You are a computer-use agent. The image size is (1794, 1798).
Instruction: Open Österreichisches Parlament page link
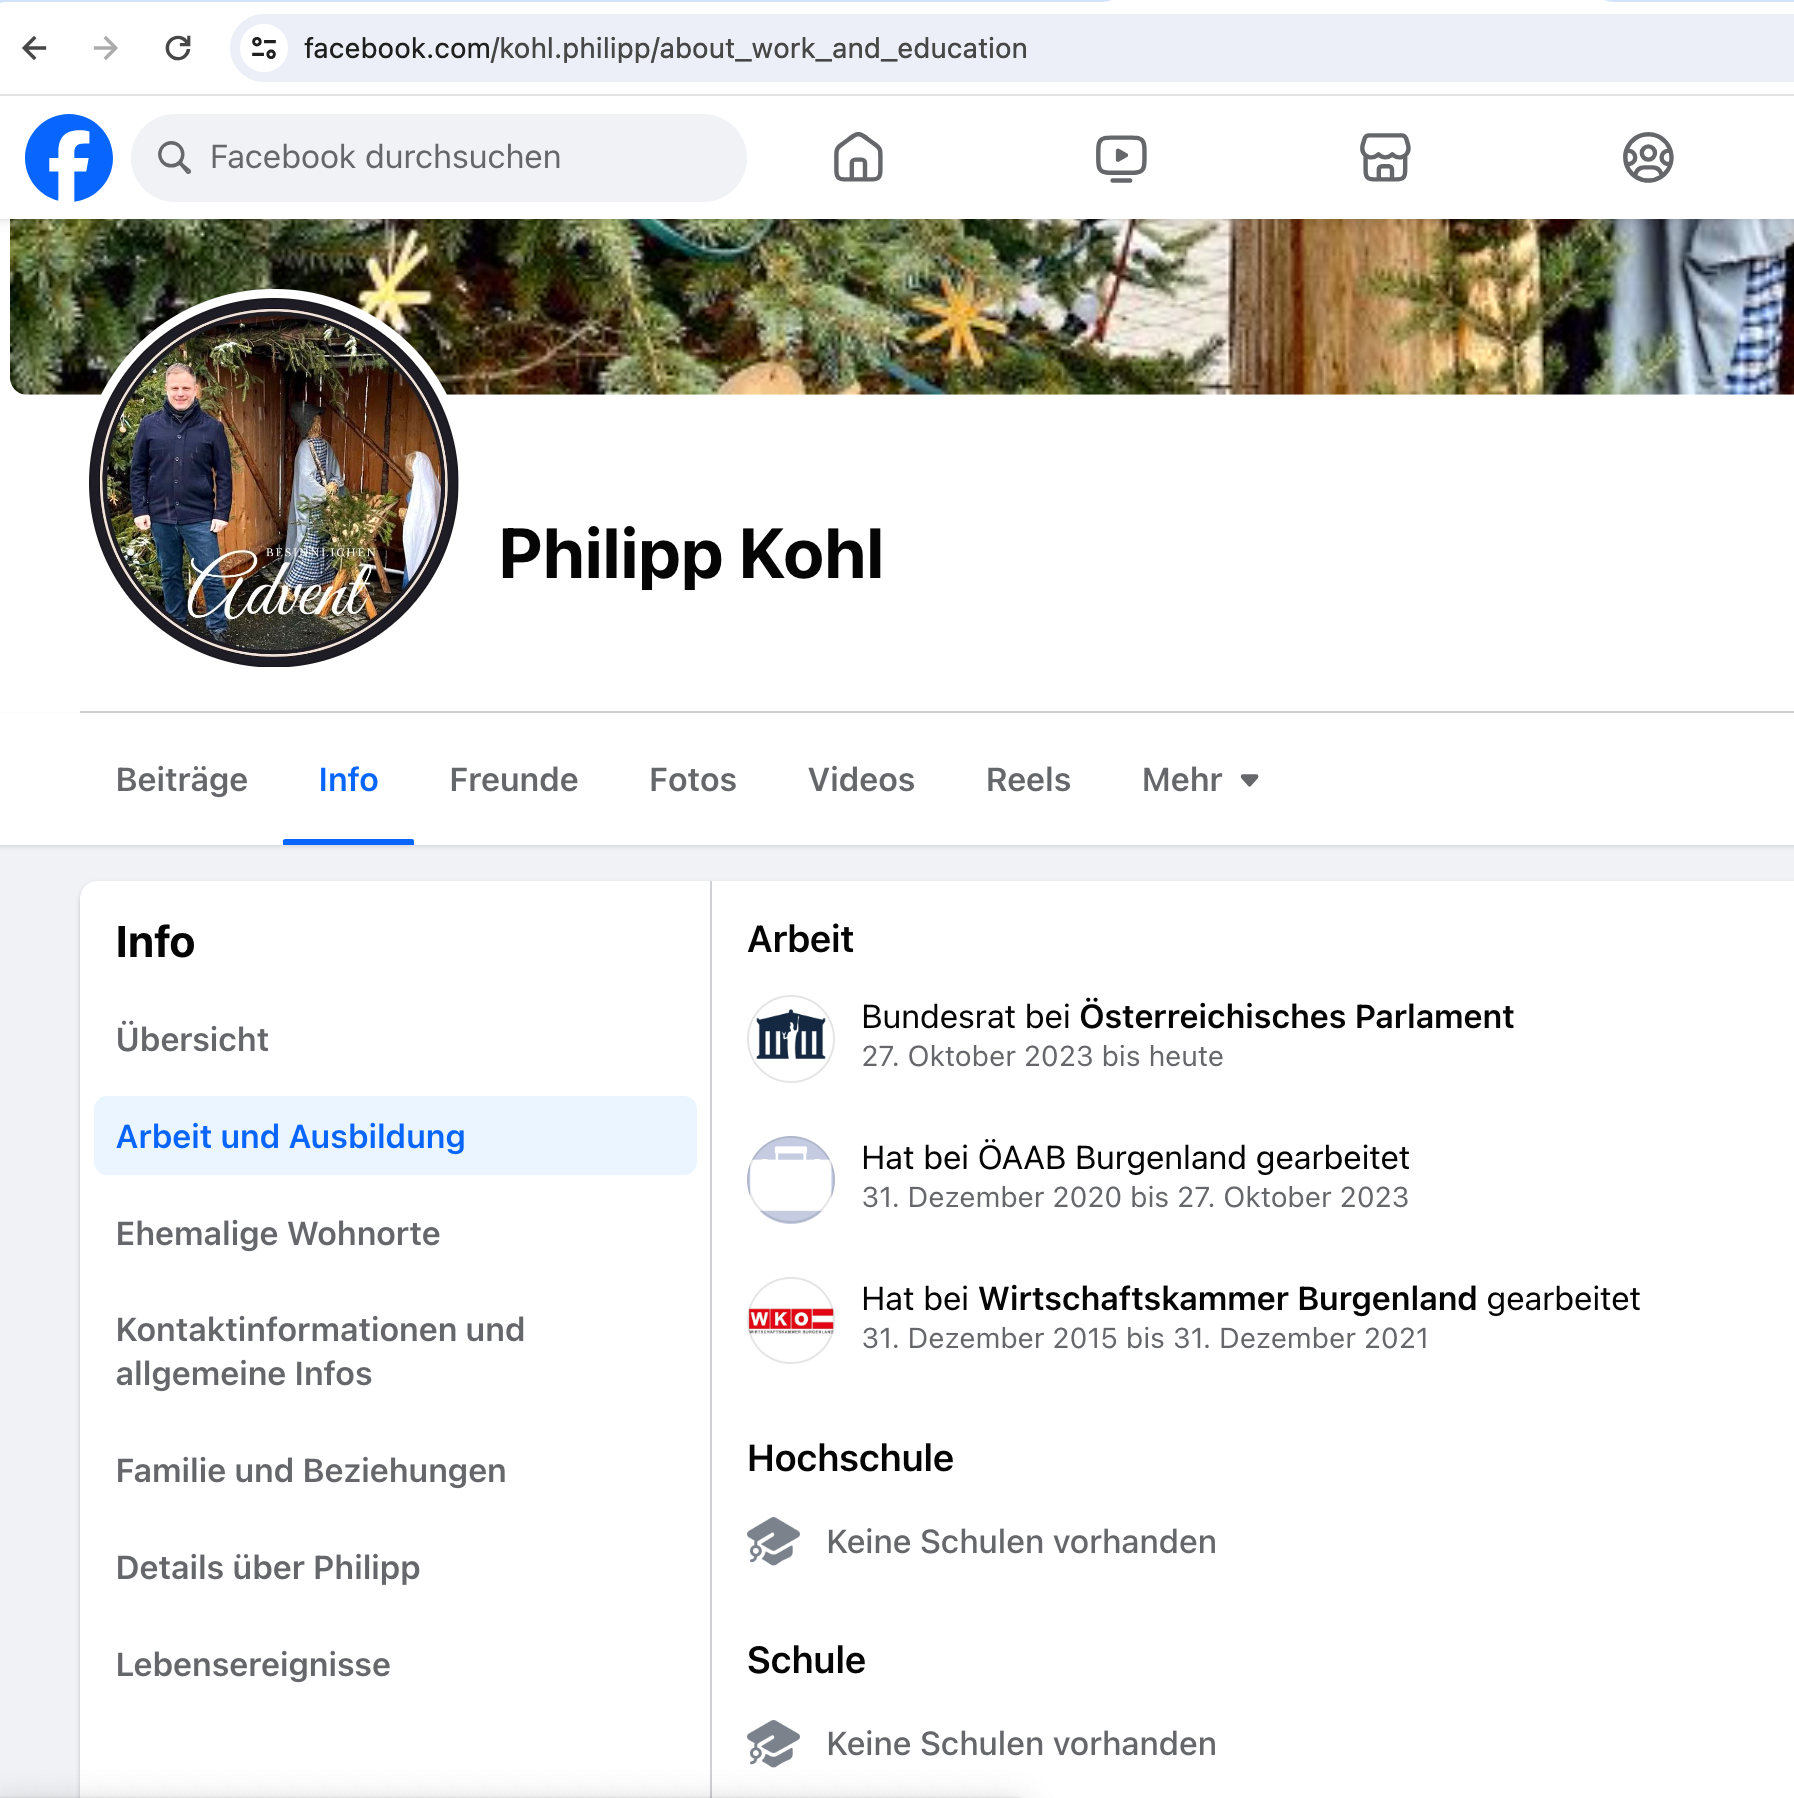1296,1016
